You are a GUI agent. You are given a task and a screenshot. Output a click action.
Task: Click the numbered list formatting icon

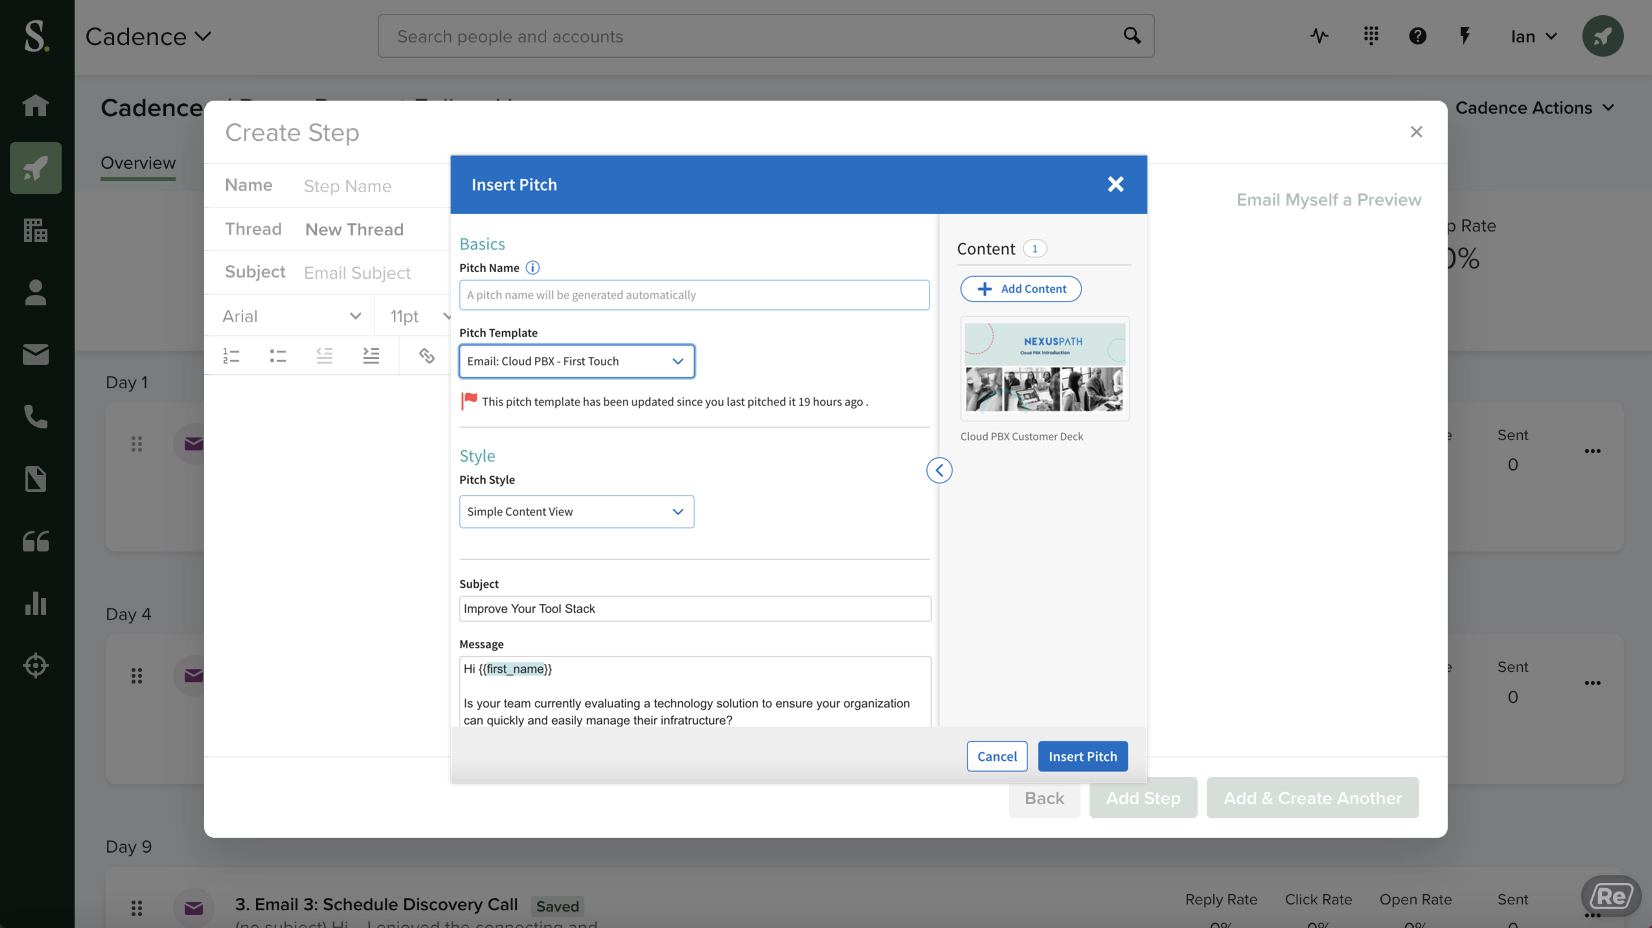click(231, 356)
